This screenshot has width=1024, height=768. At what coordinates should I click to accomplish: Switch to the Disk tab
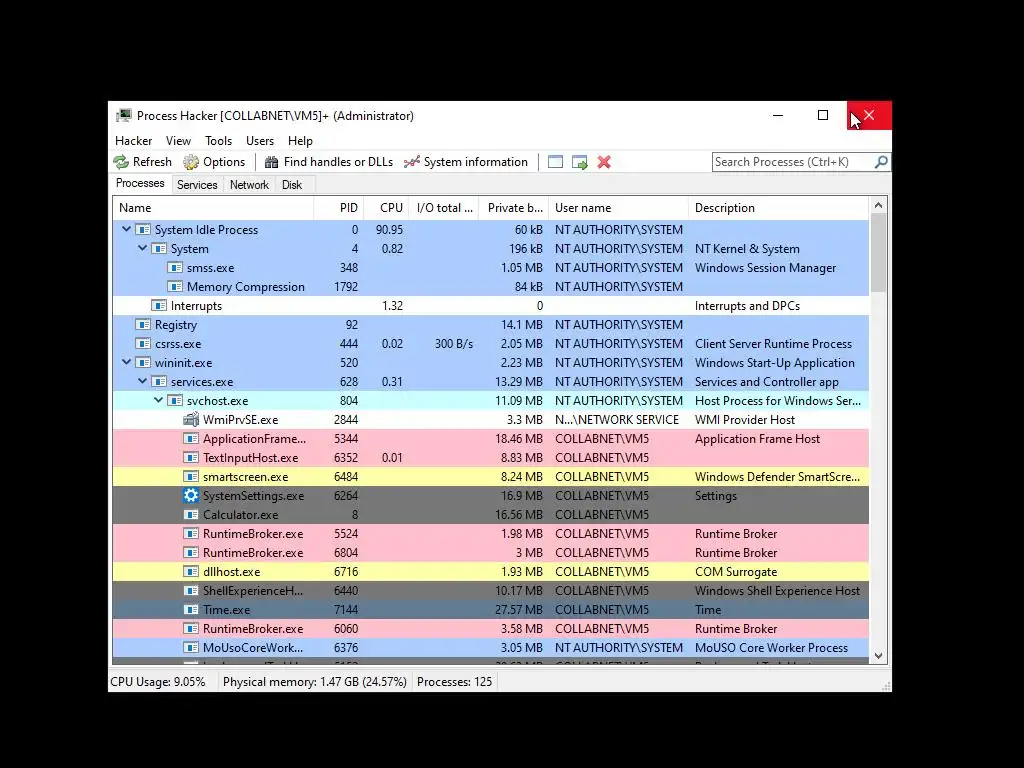coord(292,185)
